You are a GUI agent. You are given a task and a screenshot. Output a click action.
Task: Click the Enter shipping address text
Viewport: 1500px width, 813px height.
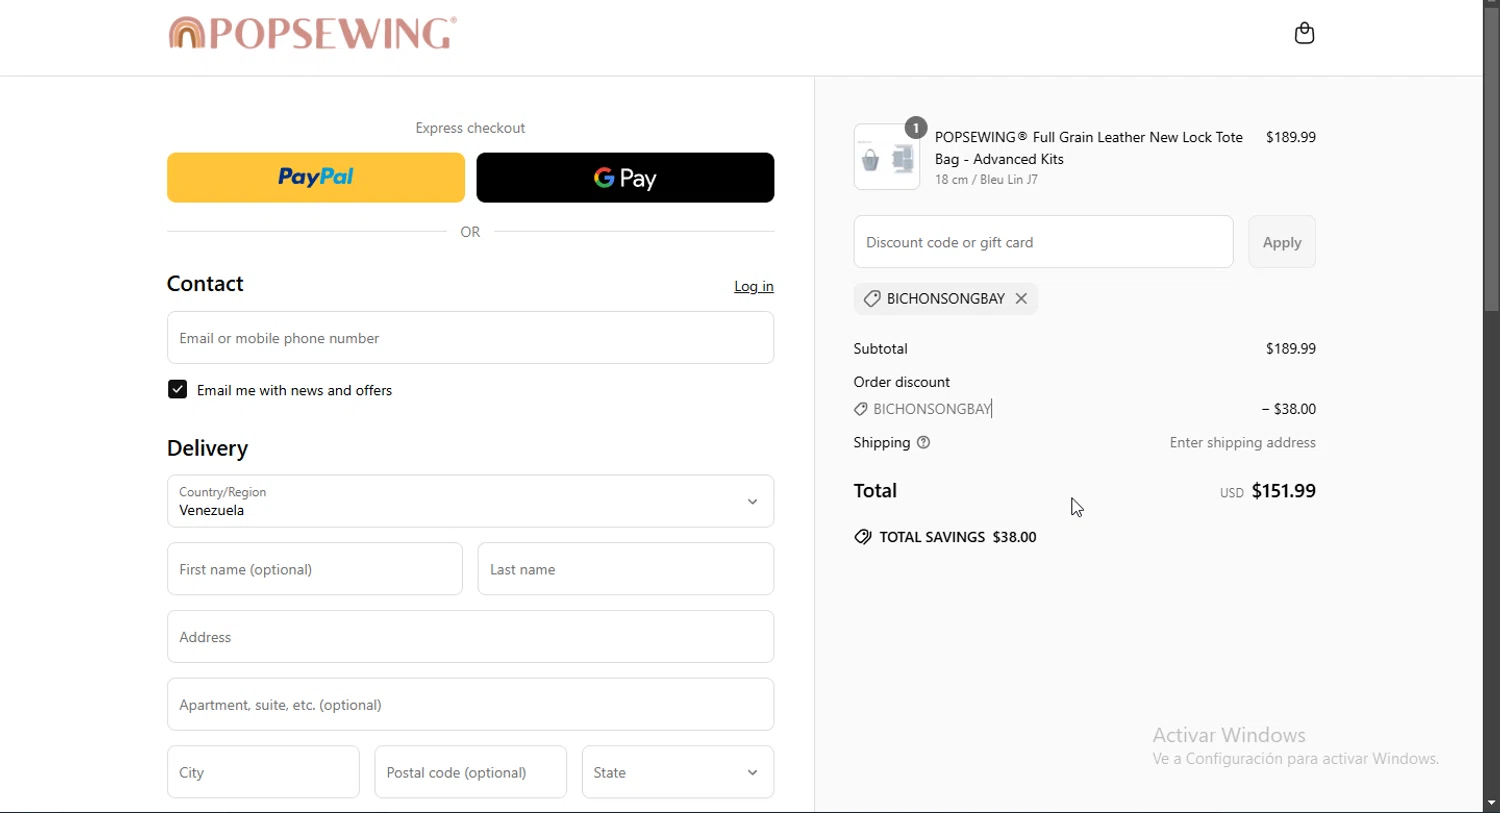coord(1243,443)
